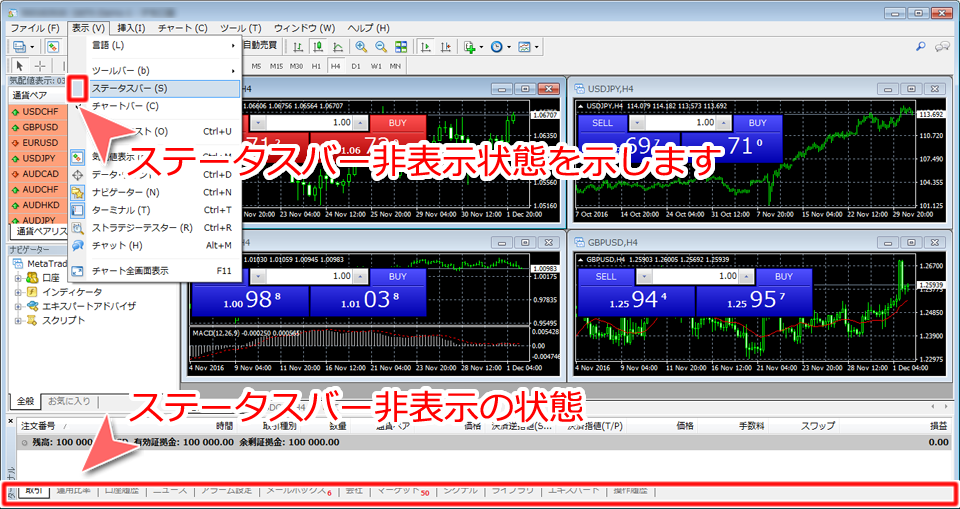This screenshot has height=509, width=960.
Task: Open the ツール (T) menu
Action: click(x=241, y=28)
